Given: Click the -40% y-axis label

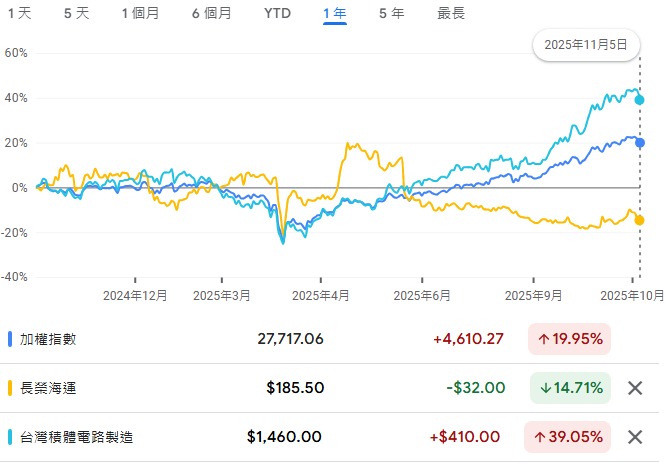Looking at the screenshot, I should click(x=14, y=277).
